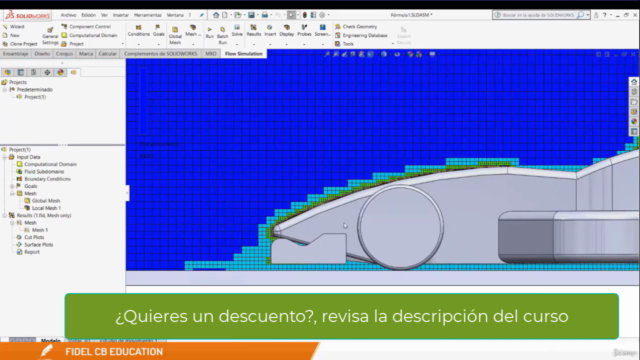This screenshot has height=360, width=640.
Task: Open the Insertar menu
Action: (121, 15)
